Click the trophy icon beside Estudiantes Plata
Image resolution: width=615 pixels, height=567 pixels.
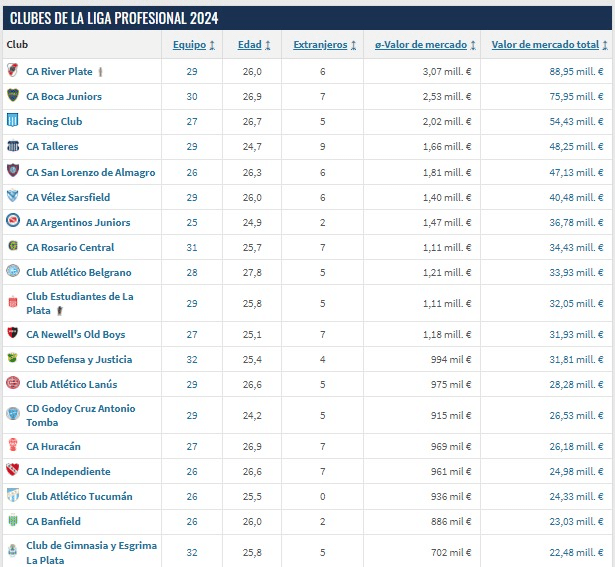point(60,311)
